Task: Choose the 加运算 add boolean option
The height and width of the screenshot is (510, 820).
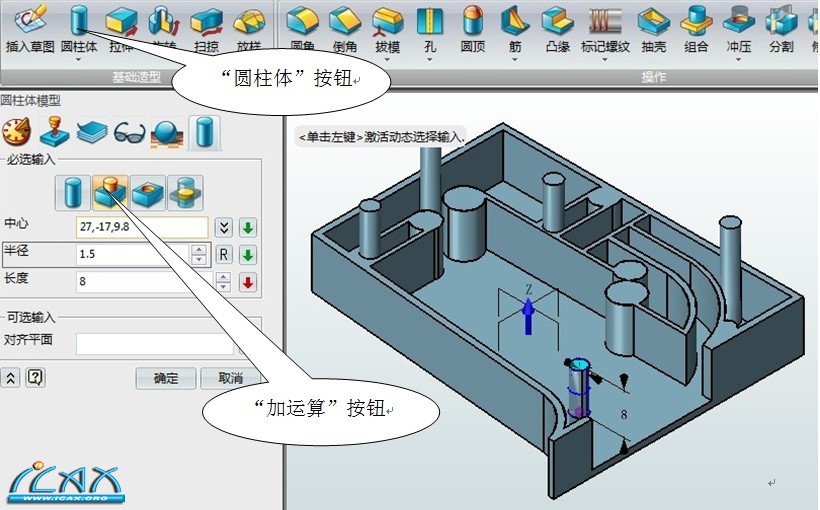Action: (110, 192)
